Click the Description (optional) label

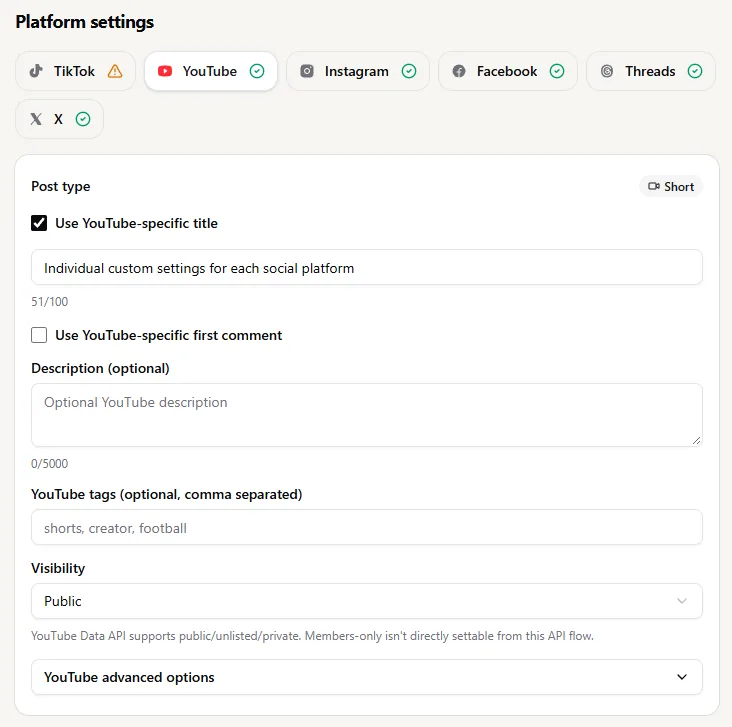point(100,368)
